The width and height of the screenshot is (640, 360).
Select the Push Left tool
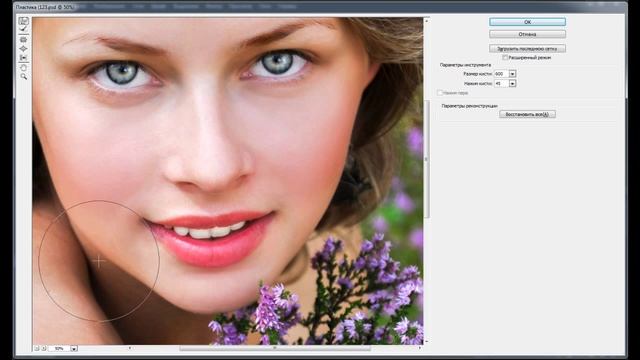23,58
